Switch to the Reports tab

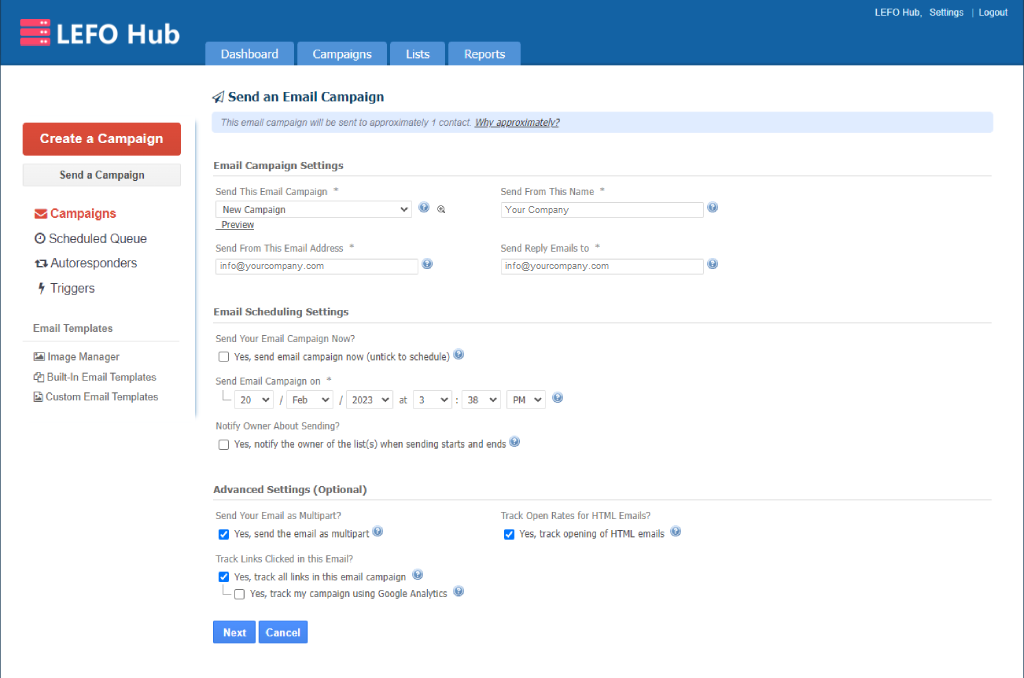(x=484, y=54)
